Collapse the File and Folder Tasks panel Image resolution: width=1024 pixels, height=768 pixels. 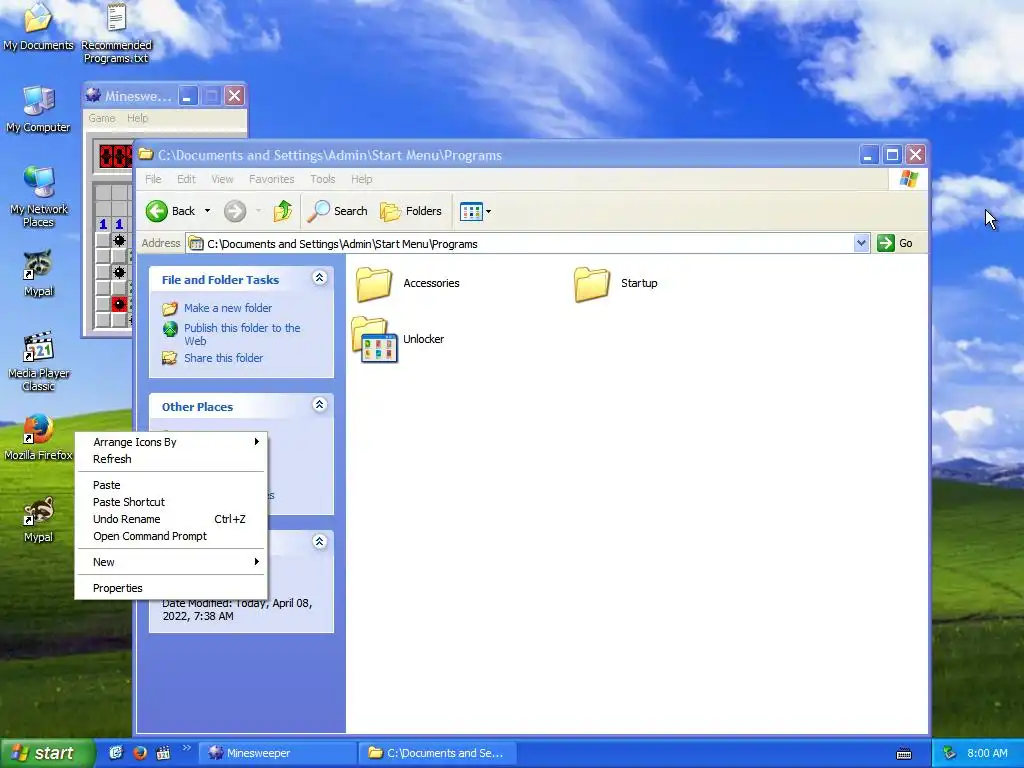(319, 278)
